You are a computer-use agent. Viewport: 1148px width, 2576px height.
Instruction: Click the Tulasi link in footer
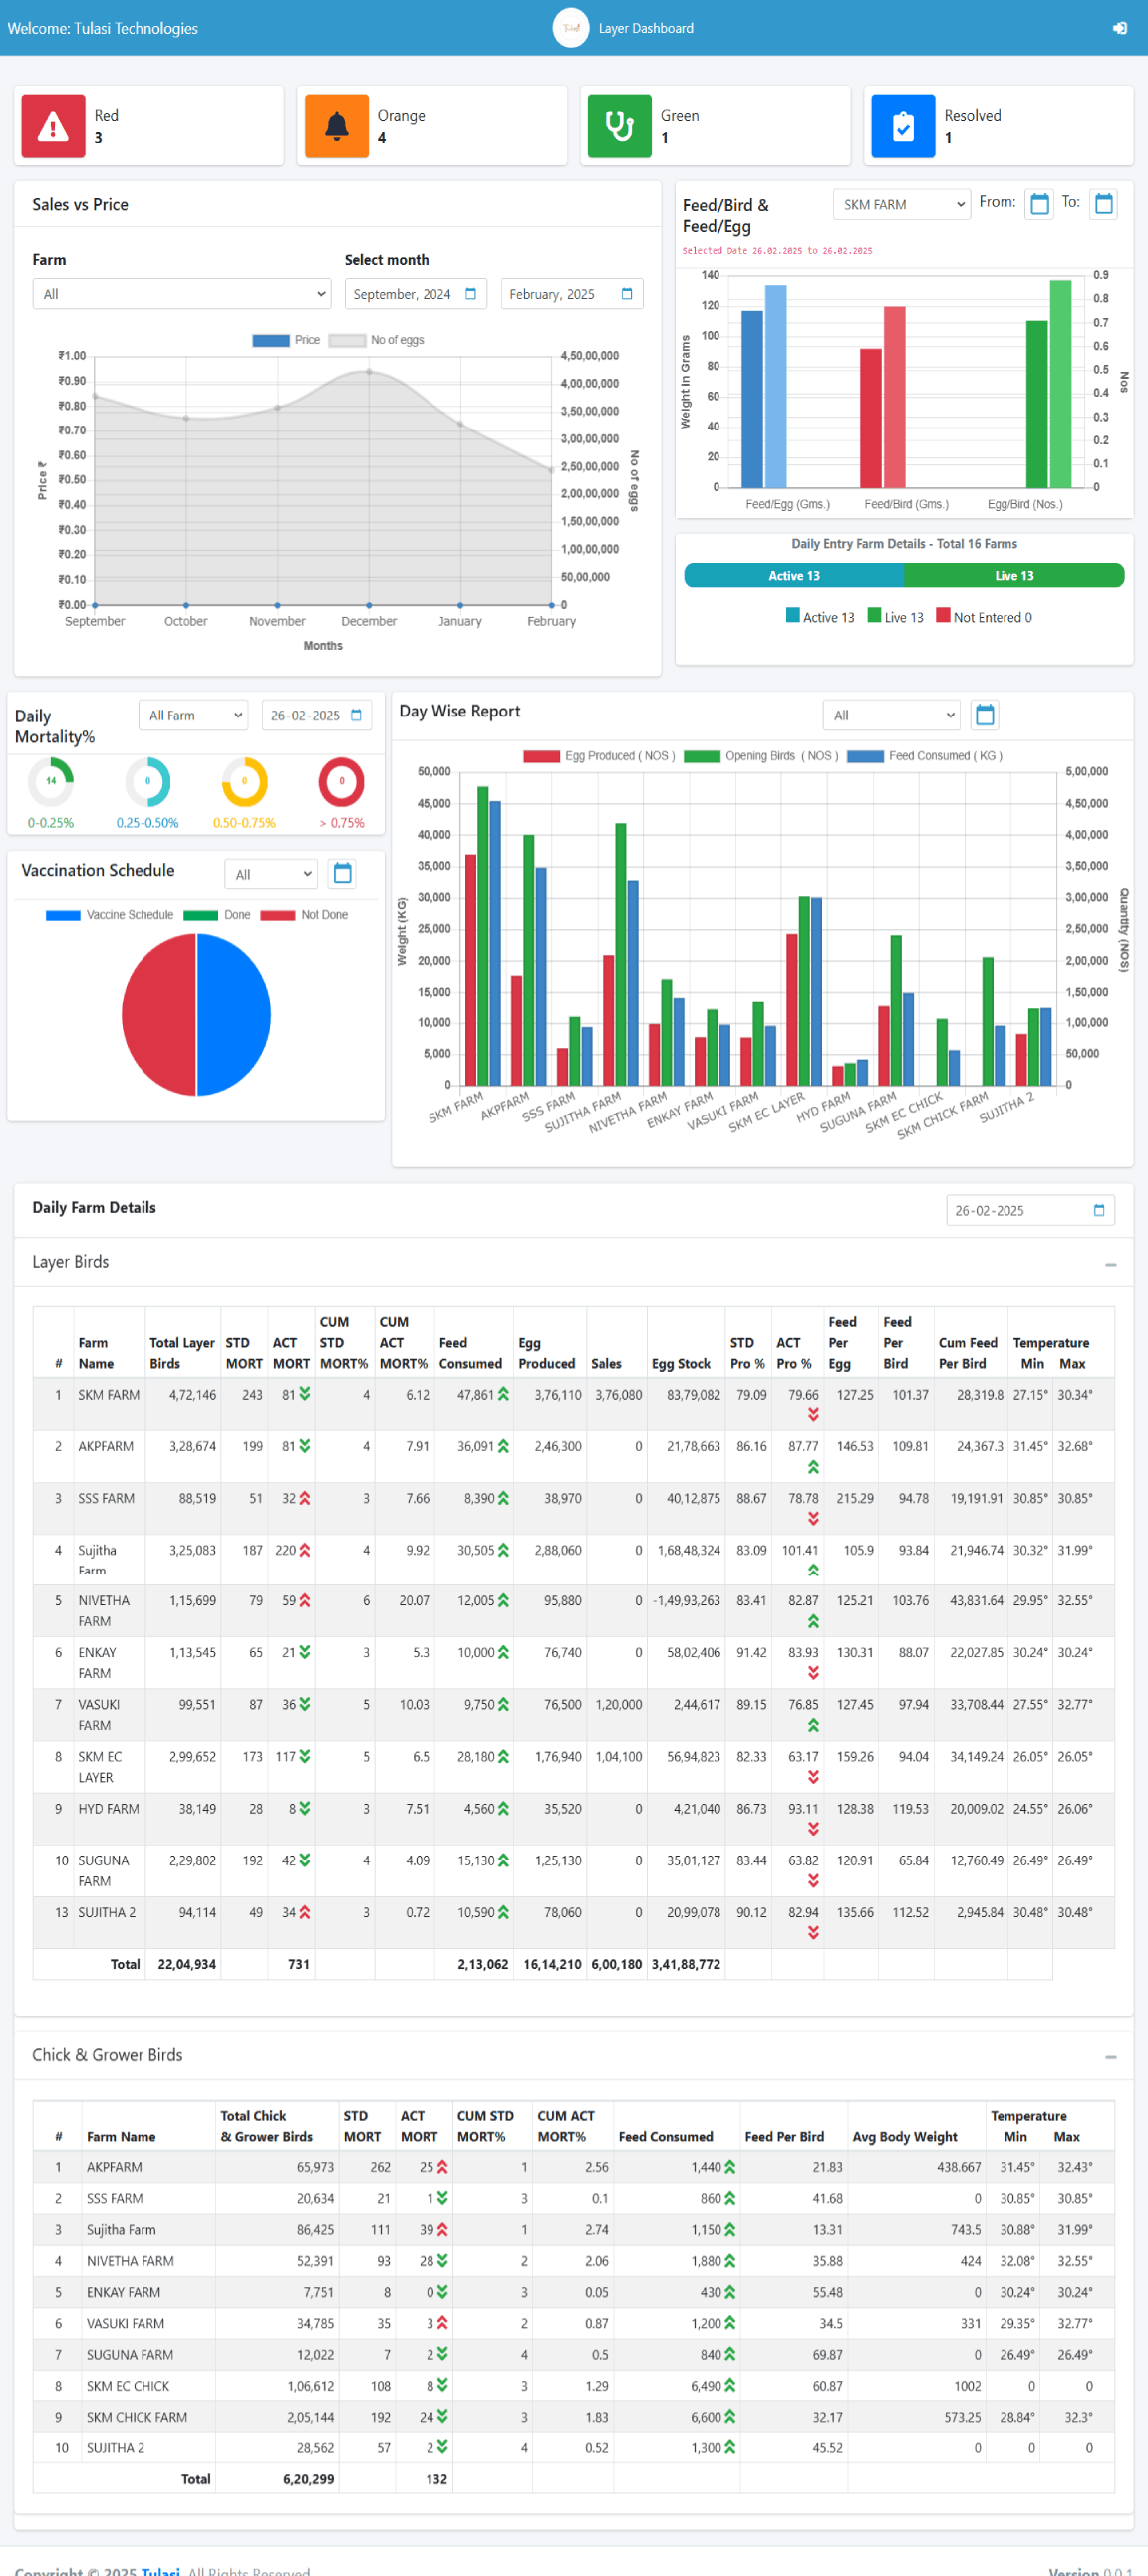160,2569
